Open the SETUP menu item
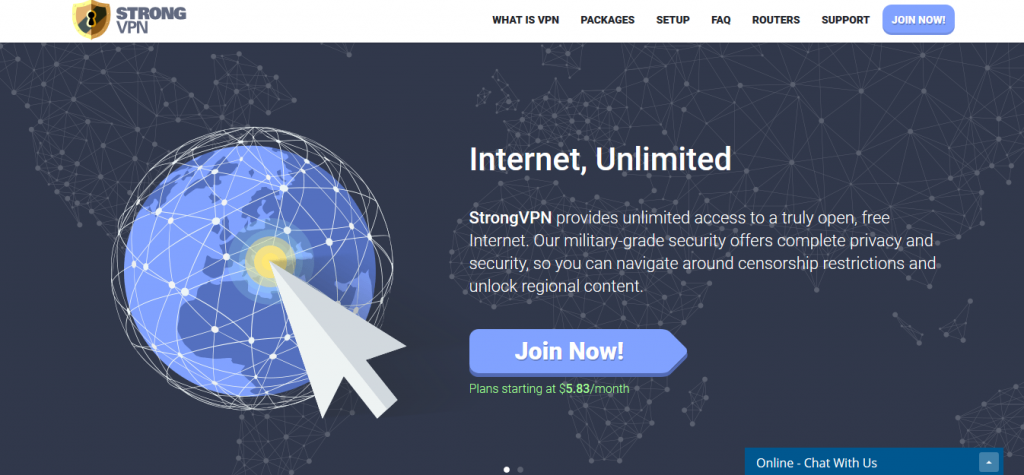 [673, 20]
